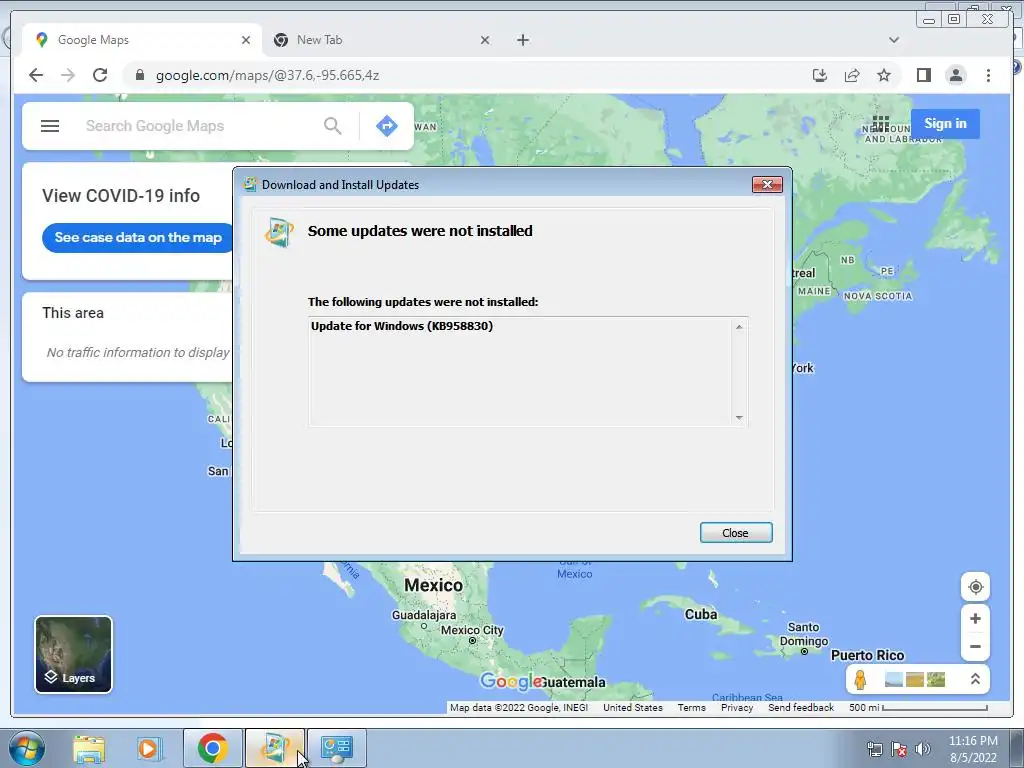Click the network tray icon
Screen dimensions: 1024x768
(x=874, y=749)
